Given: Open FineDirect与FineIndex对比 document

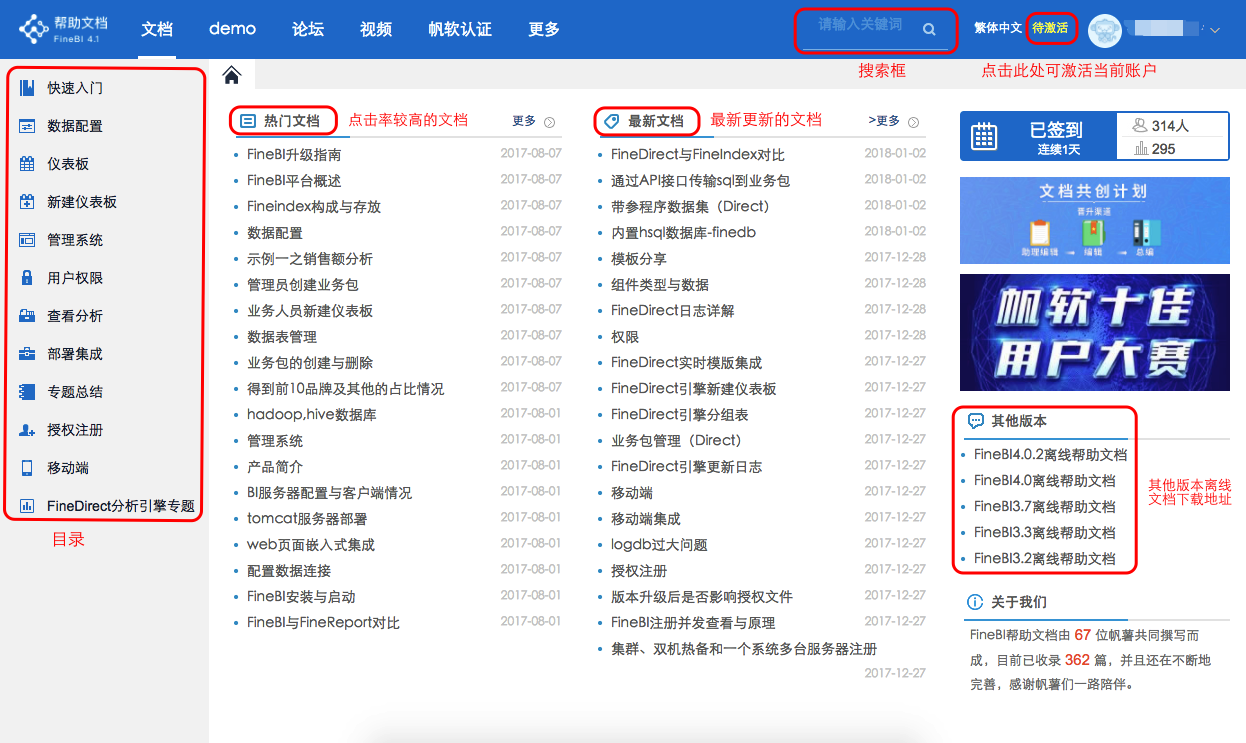Looking at the screenshot, I should point(698,155).
